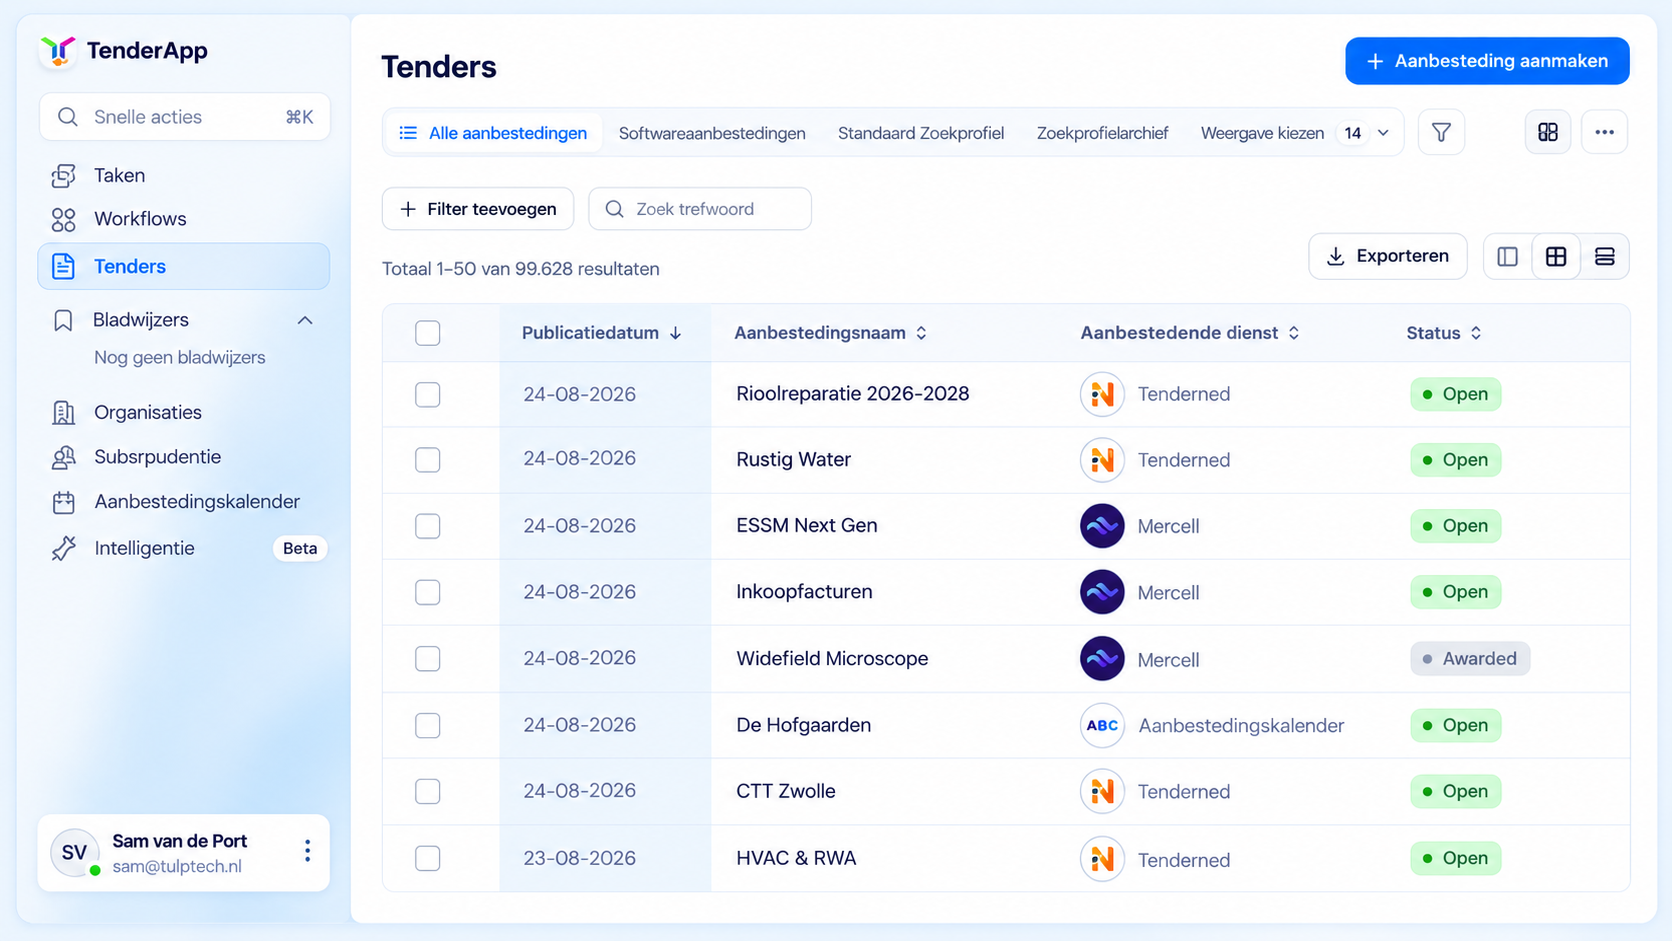1672x941 pixels.
Task: Click the Organisaties building icon
Action: tap(64, 413)
